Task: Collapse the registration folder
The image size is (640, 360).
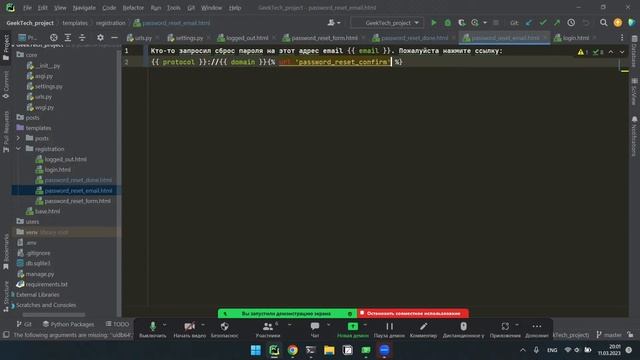Action: (x=18, y=149)
